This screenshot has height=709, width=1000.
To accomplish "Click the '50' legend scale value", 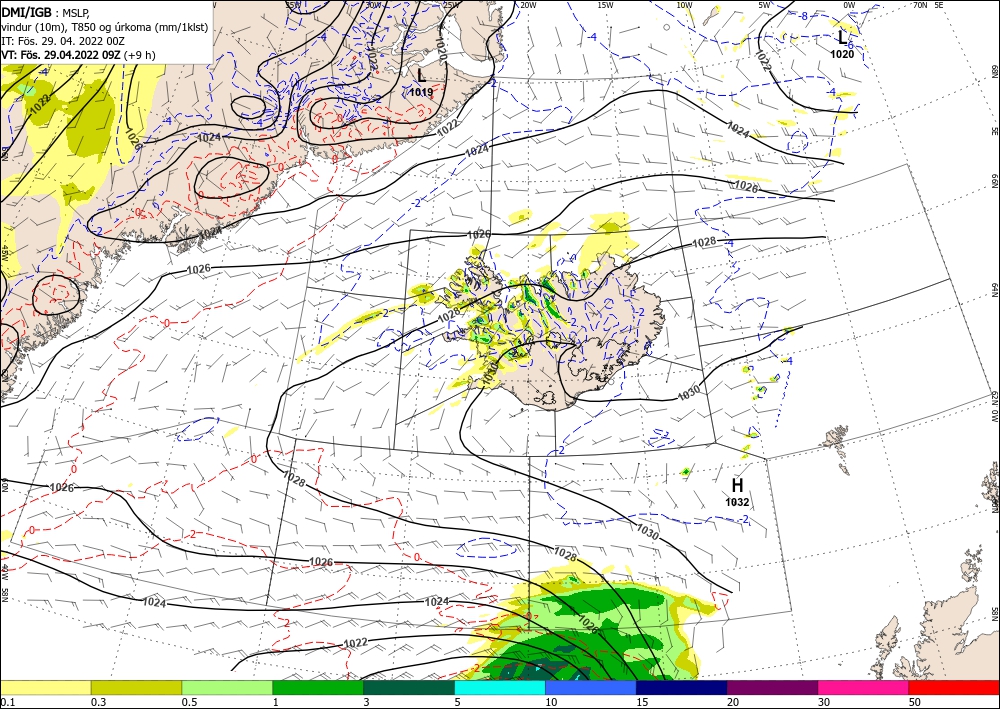I will coord(915,702).
